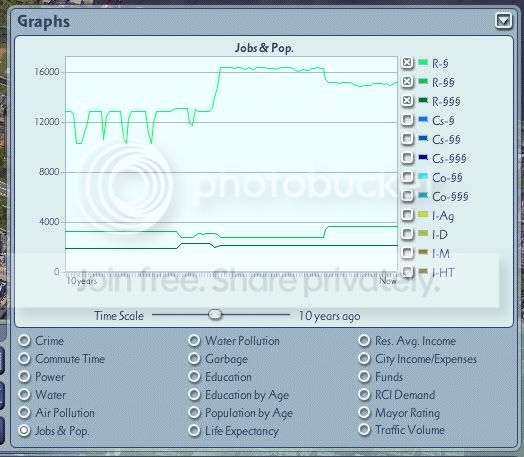Uncheck the R-§ series checkbox
This screenshot has height=457, width=524.
pyautogui.click(x=407, y=62)
